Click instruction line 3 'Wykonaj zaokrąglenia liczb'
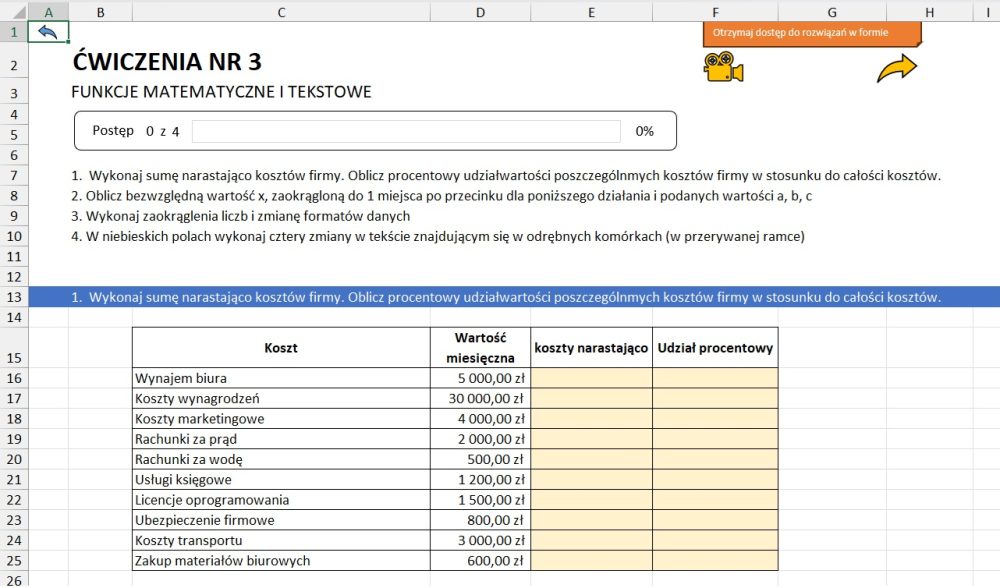Viewport: 1000px width, 588px height. click(x=240, y=216)
